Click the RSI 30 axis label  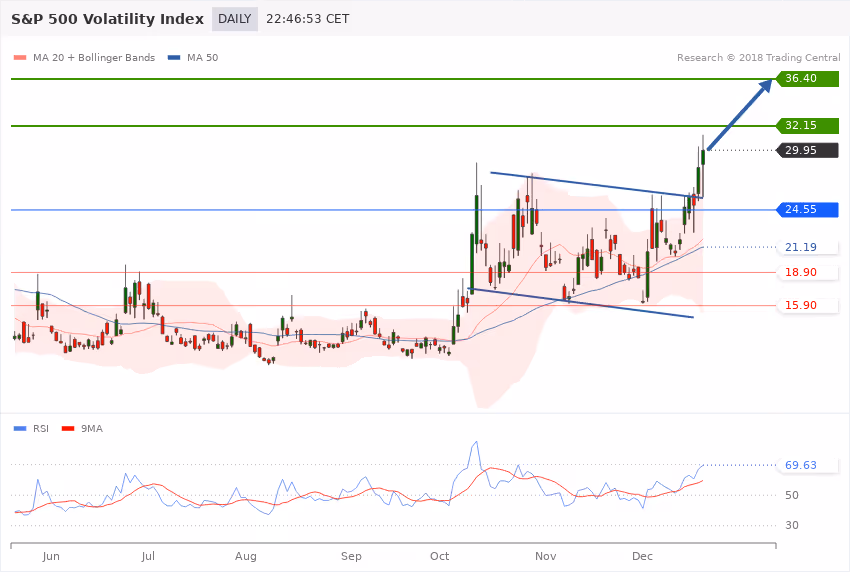792,525
